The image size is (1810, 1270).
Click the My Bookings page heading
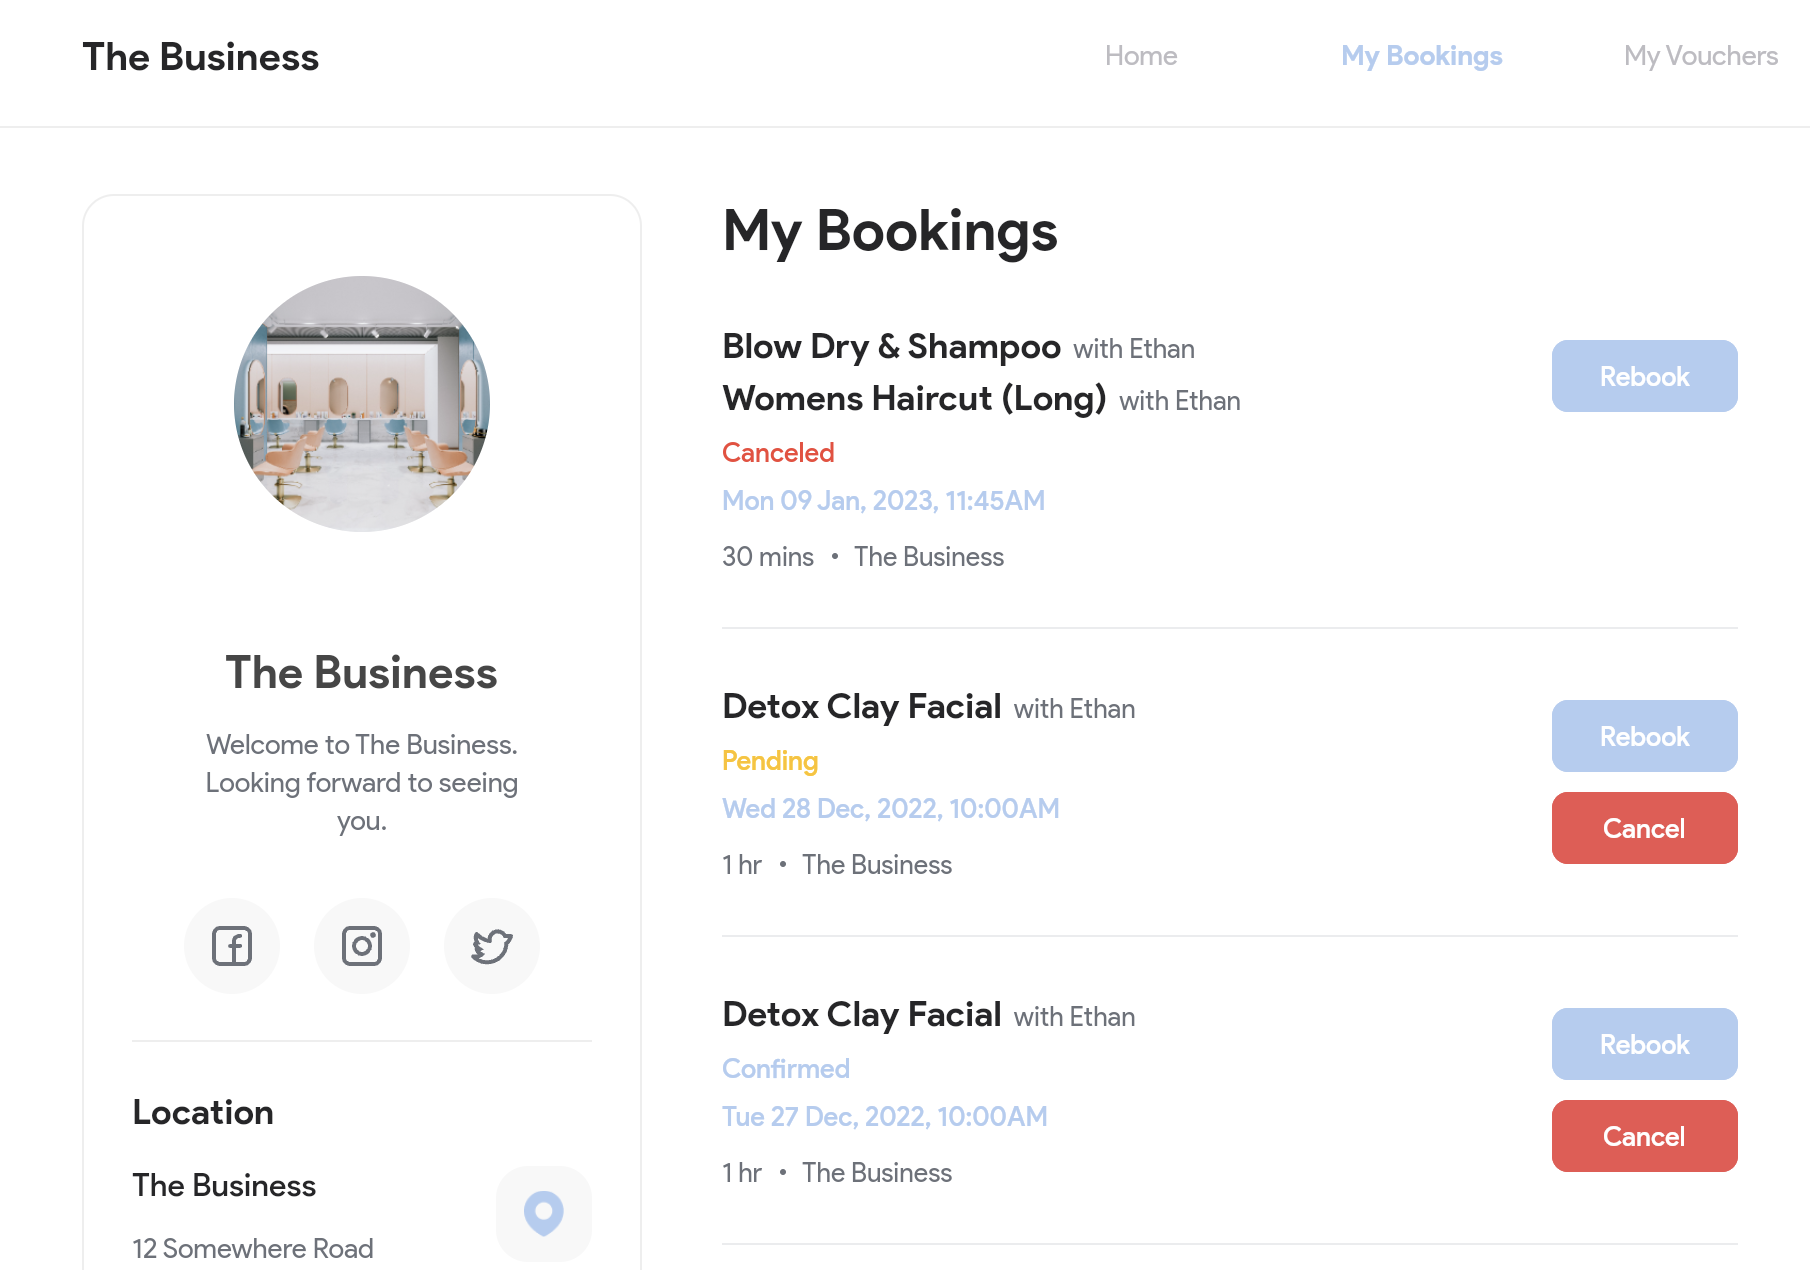click(x=890, y=231)
